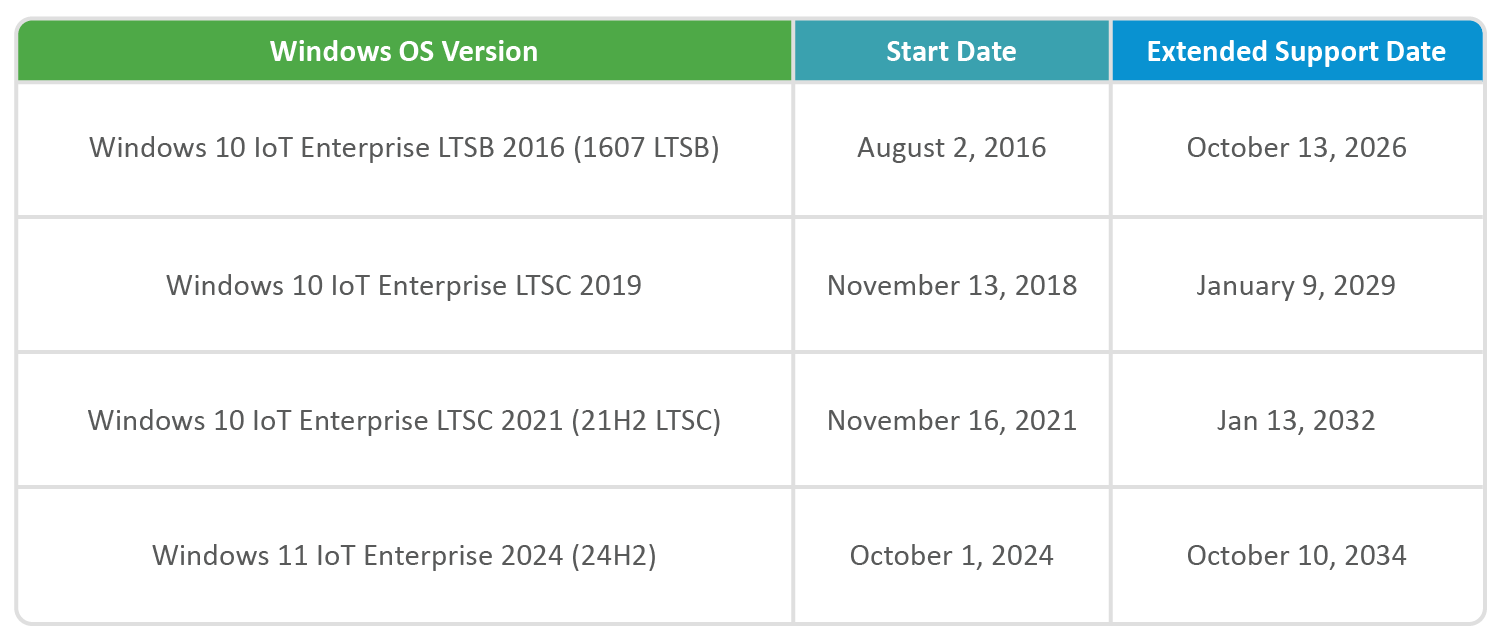Select the October 13, 2026 support date

pos(1296,148)
